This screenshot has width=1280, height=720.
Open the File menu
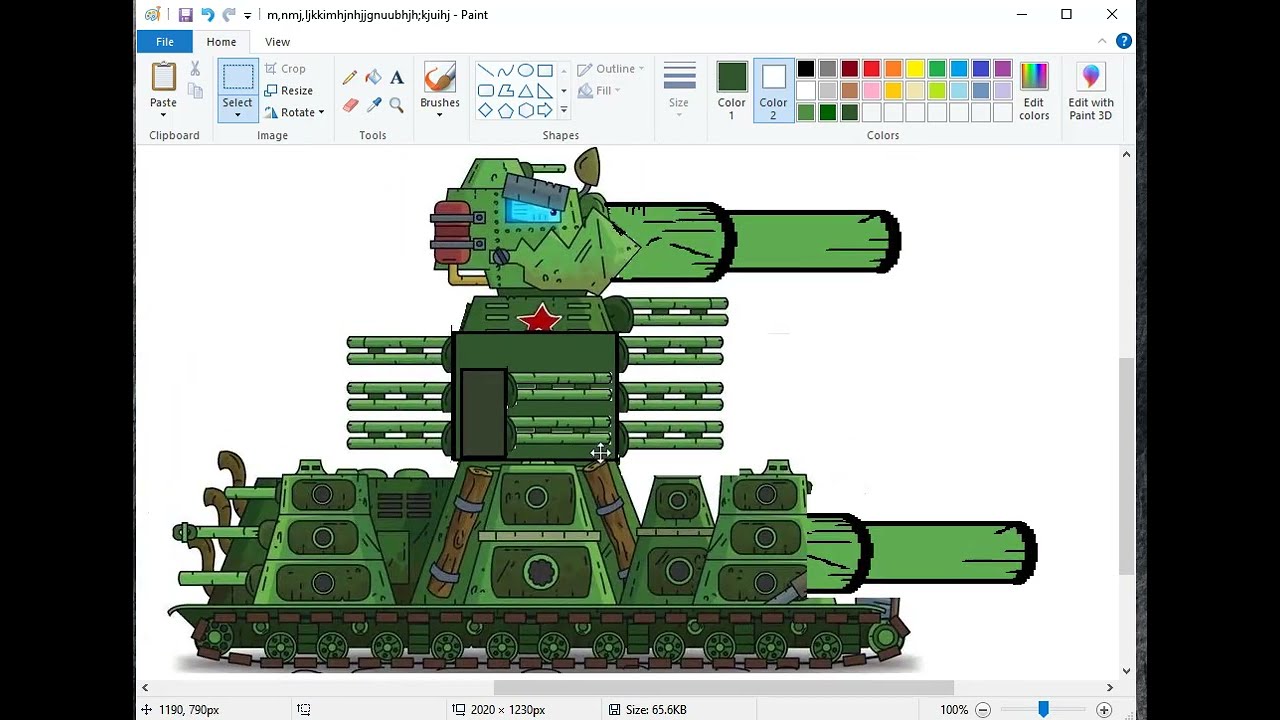click(x=165, y=42)
